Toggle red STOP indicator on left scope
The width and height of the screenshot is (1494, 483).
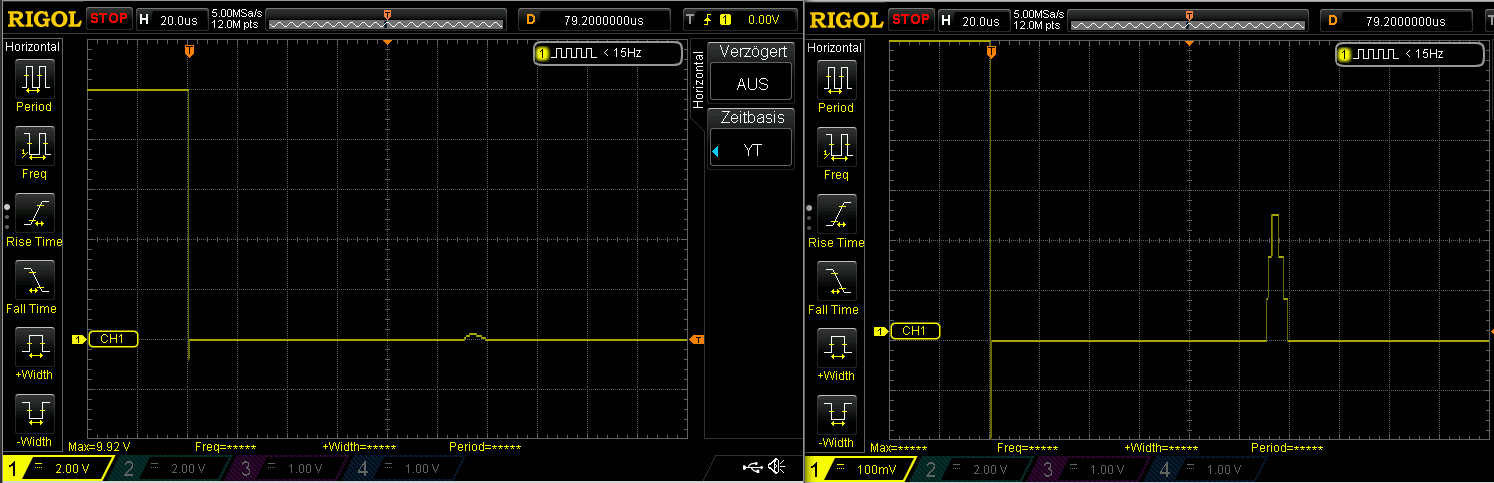108,19
